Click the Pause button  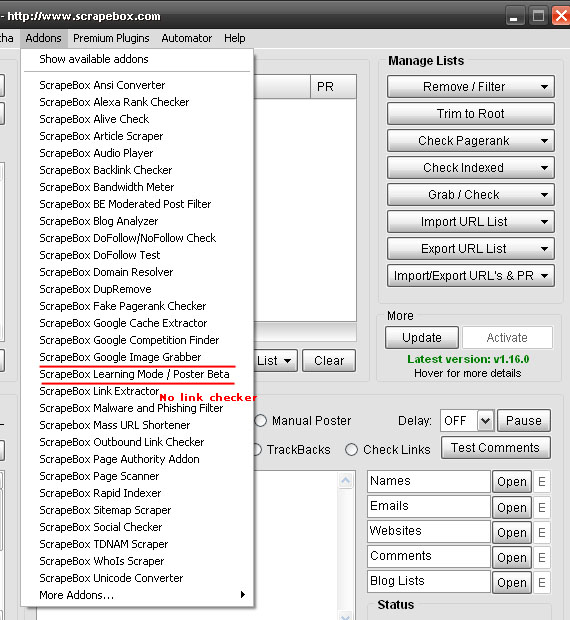[523, 421]
